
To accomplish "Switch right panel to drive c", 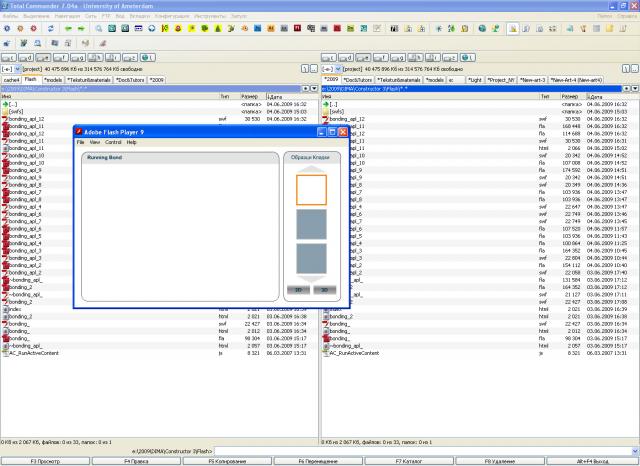I will click(329, 58).
